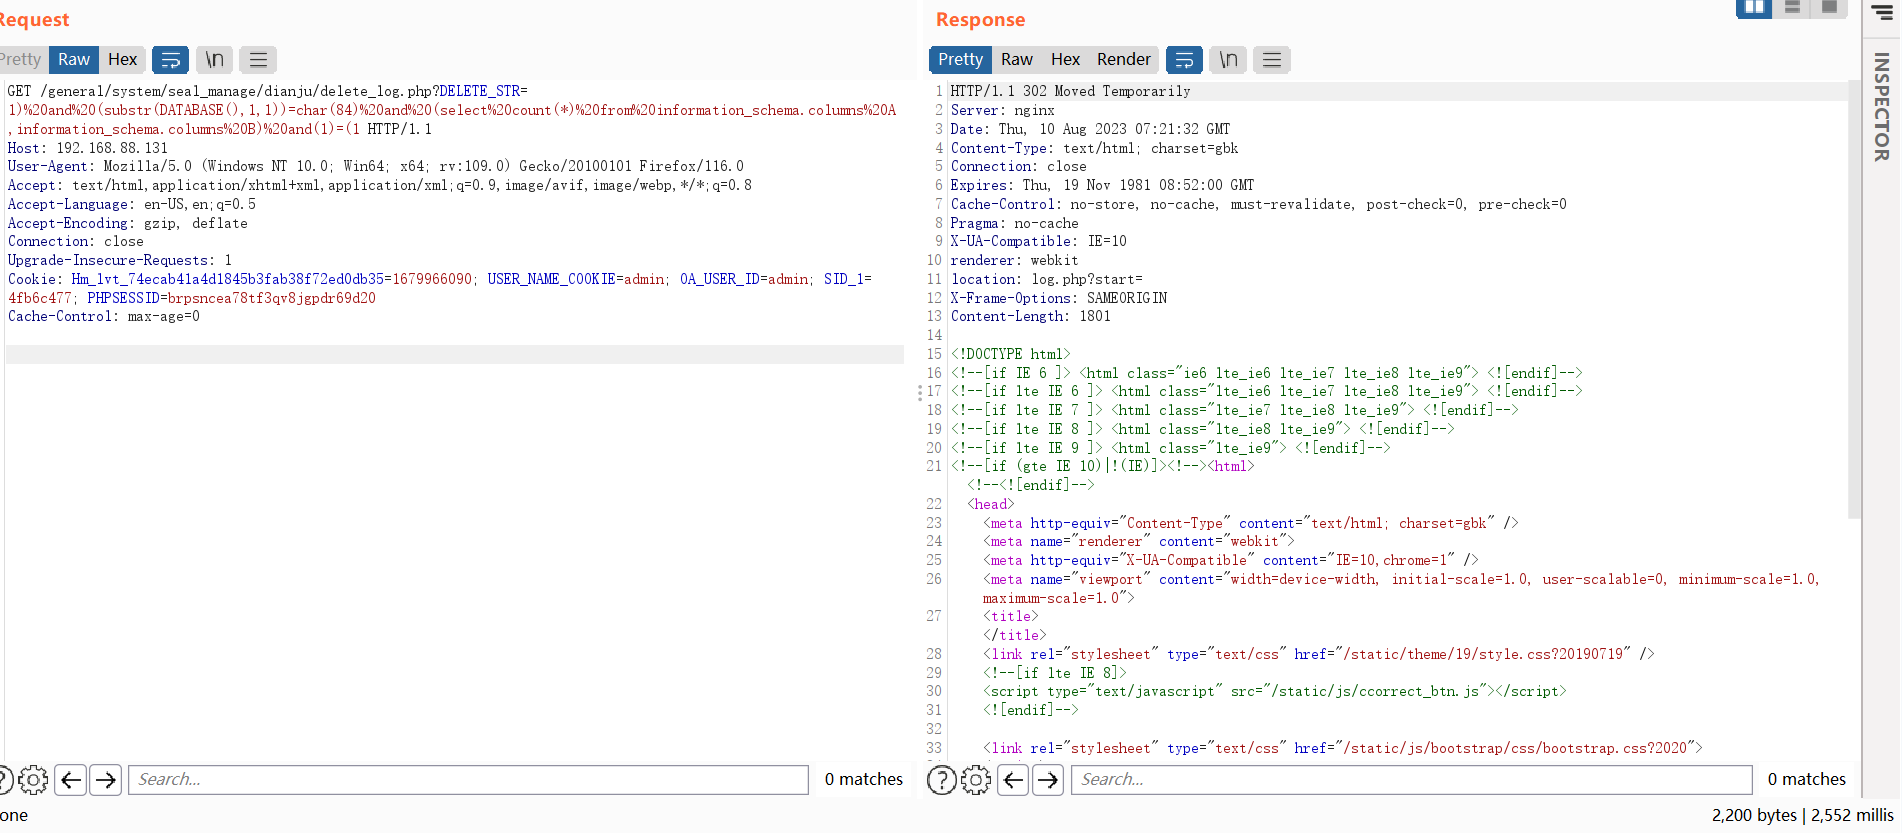
Task: Toggle word wrap icon in Request pane
Action: pyautogui.click(x=171, y=60)
